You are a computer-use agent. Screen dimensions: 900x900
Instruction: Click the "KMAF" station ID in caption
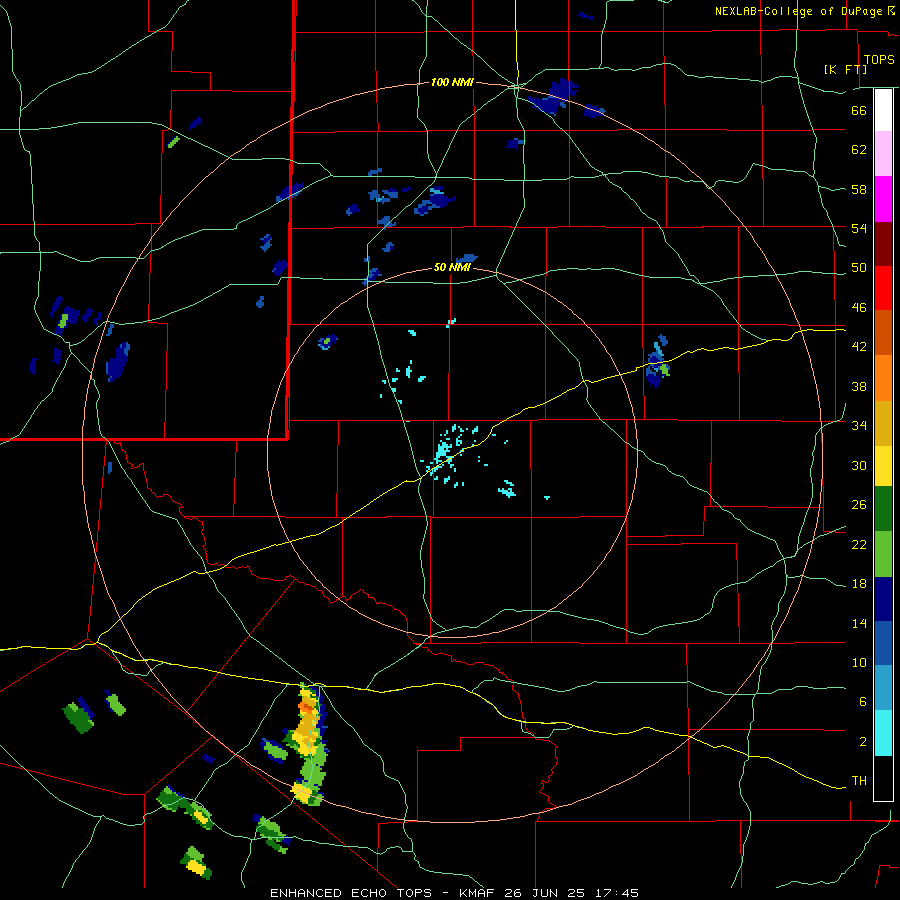478,893
